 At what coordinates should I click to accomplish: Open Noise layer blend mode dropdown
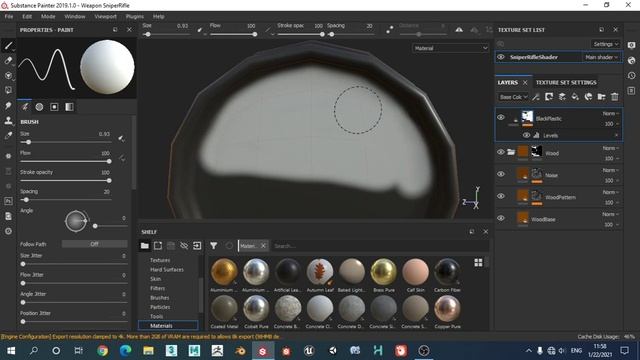611,170
